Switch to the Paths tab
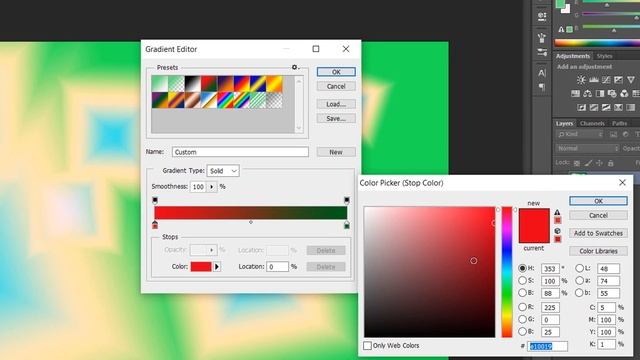The height and width of the screenshot is (360, 640). click(619, 123)
